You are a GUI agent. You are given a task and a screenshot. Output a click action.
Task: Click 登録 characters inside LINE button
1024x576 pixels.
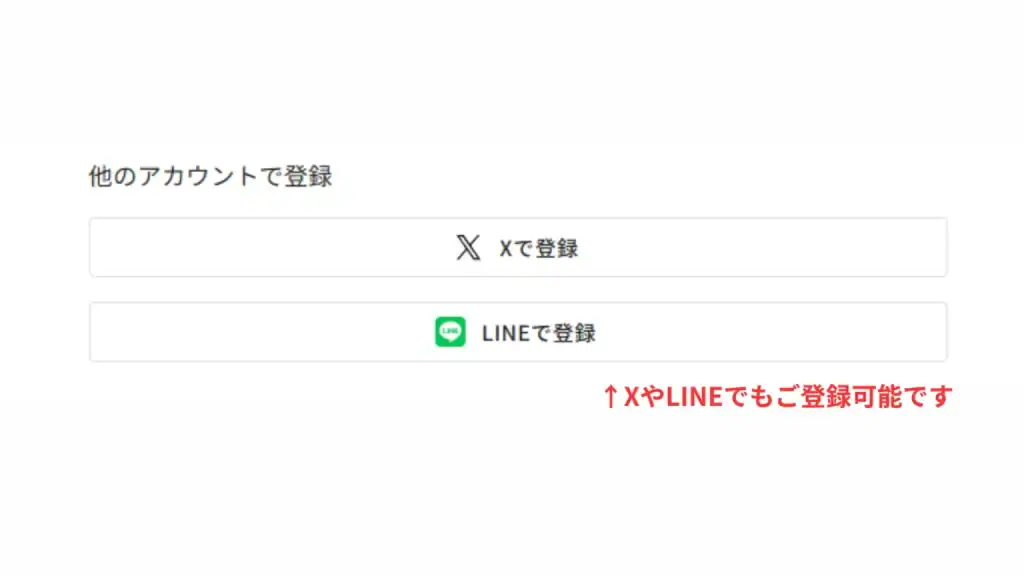(574, 333)
